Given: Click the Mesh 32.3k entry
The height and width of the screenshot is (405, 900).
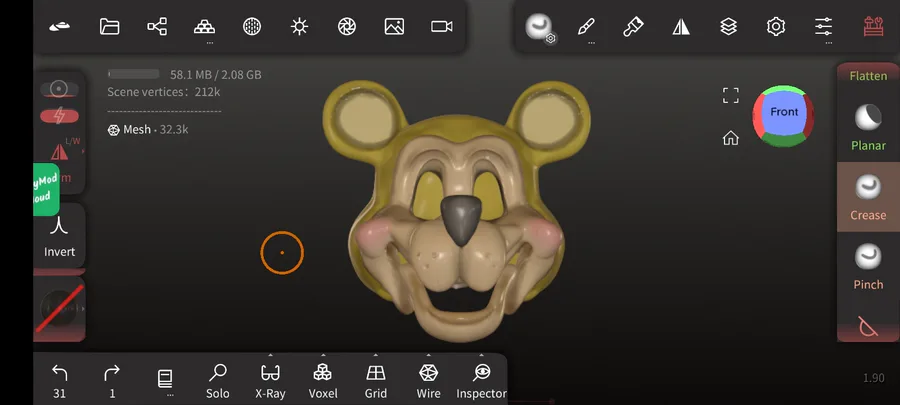Looking at the screenshot, I should coord(148,130).
